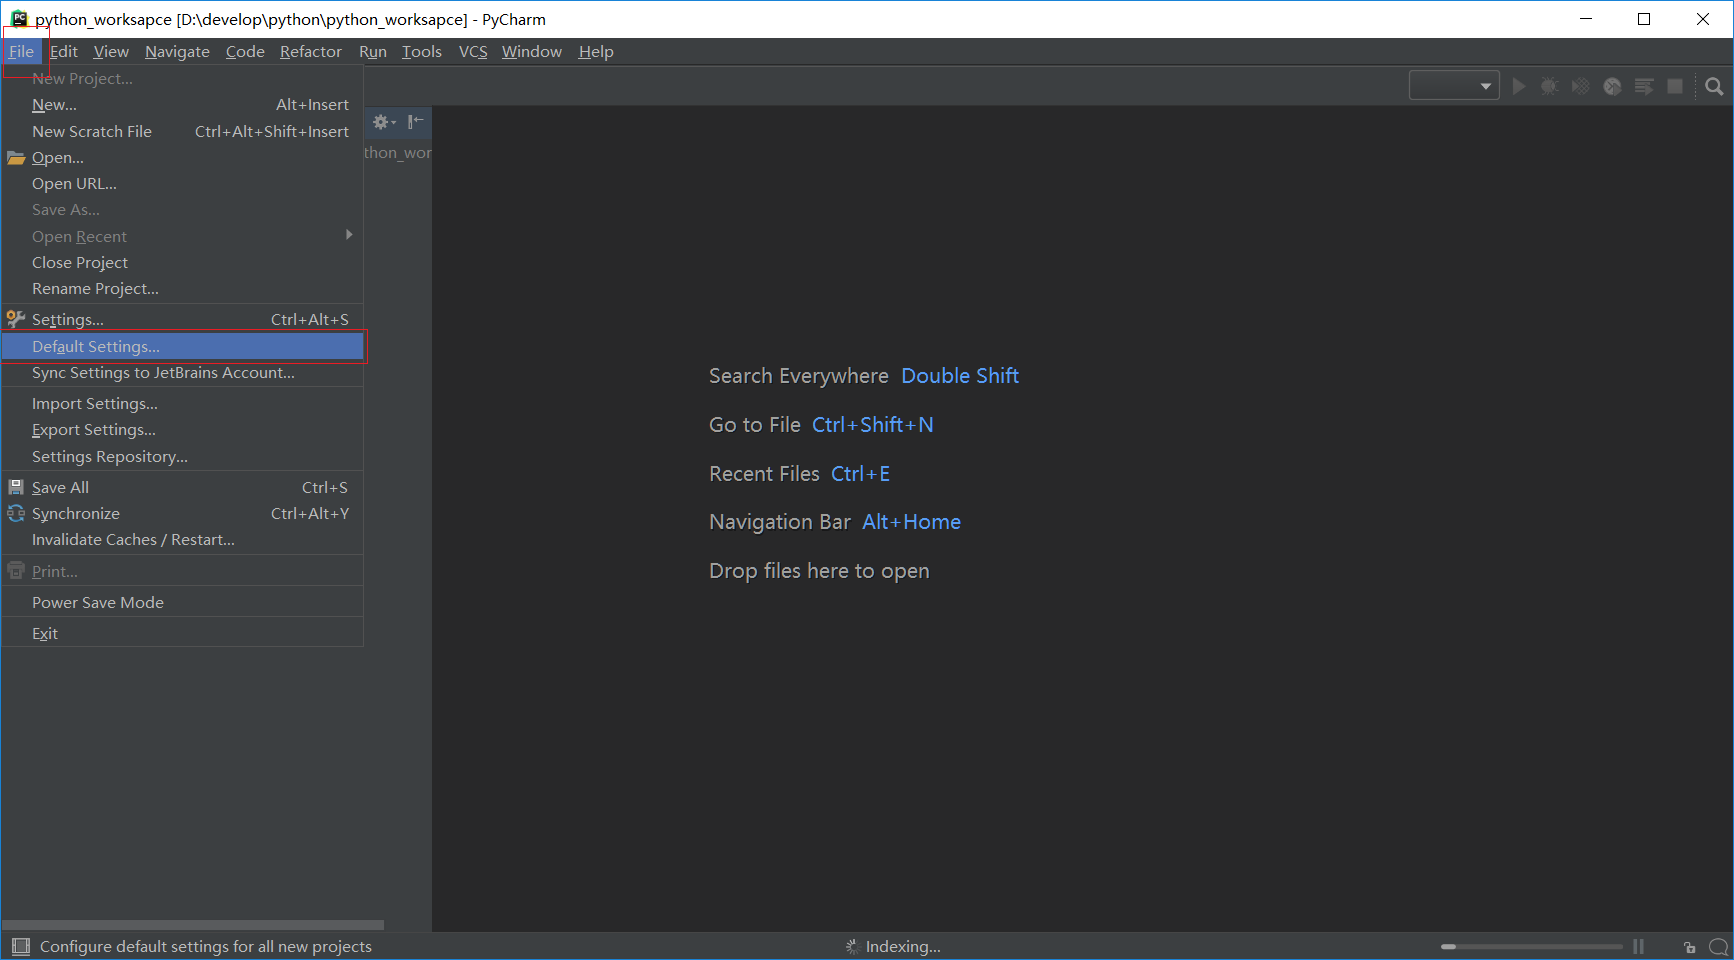Select New... menu entry
The image size is (1734, 960).
(x=183, y=105)
